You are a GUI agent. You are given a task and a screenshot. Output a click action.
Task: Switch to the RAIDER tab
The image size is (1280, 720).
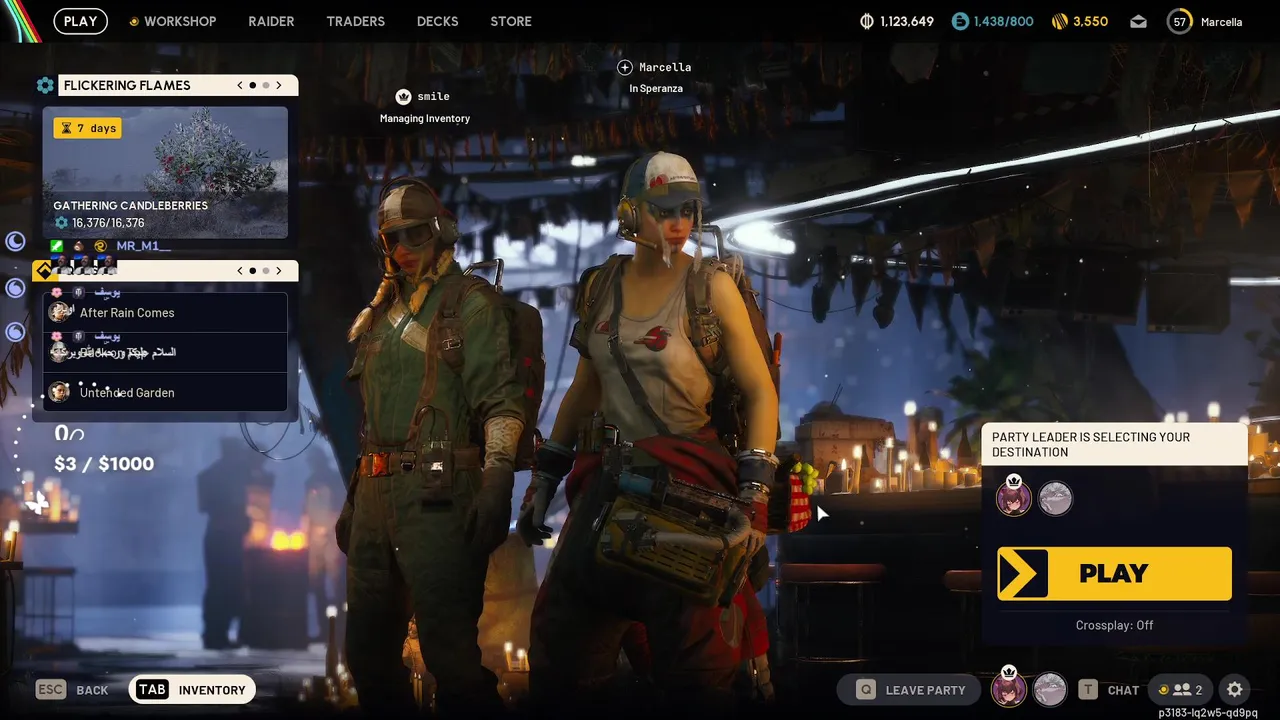(x=271, y=21)
